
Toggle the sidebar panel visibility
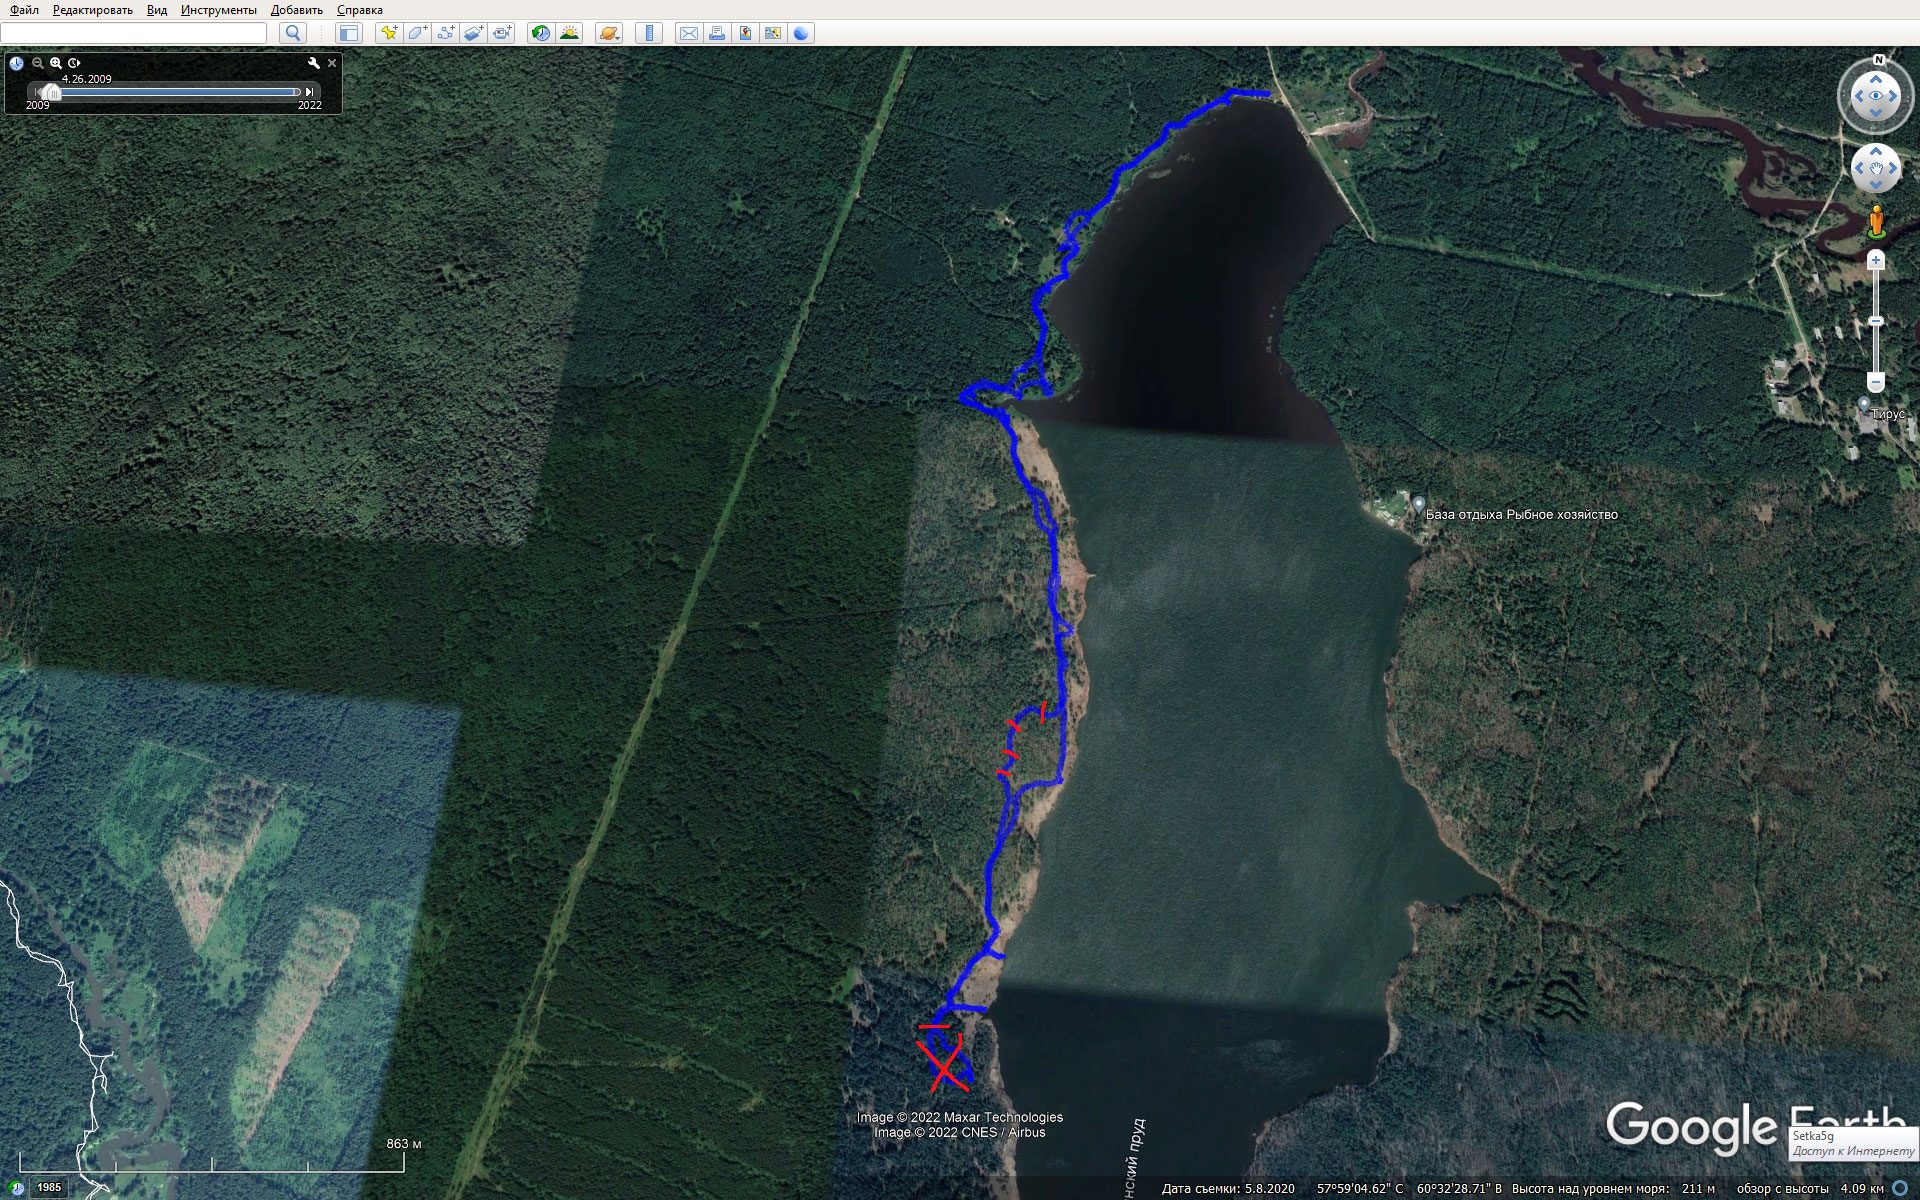(348, 33)
